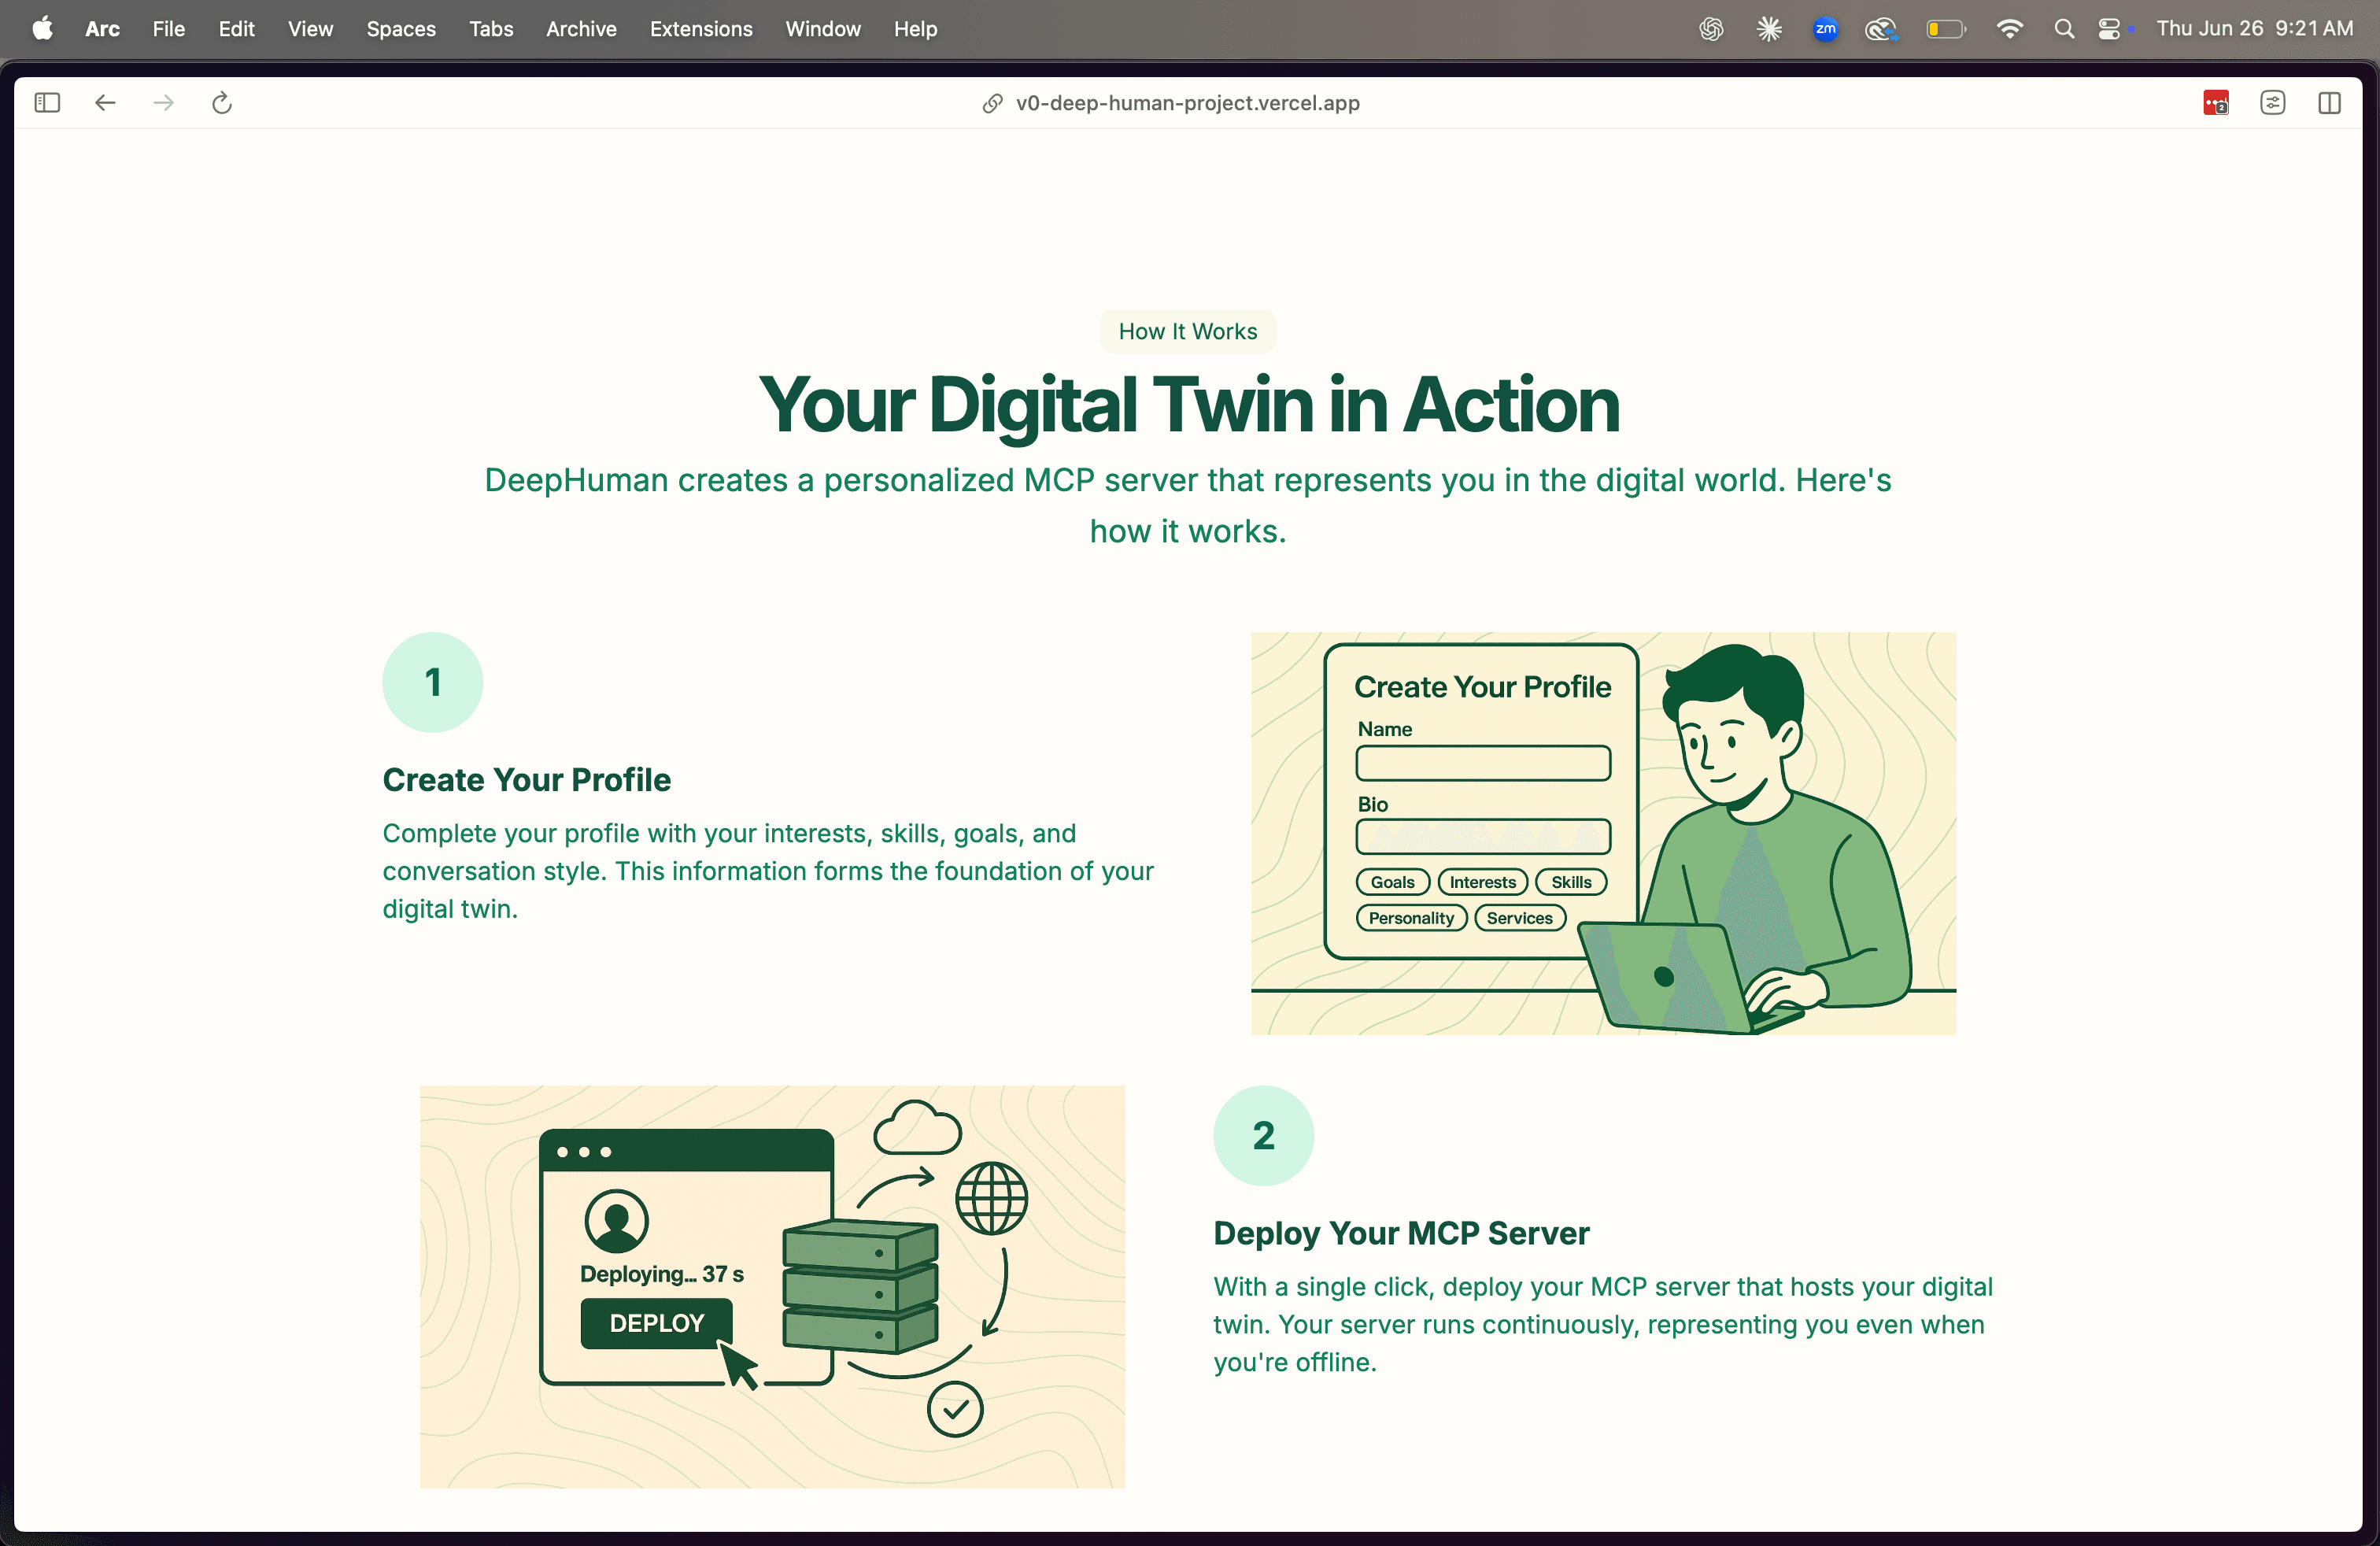Open the 1Password extension with 2 items badge
Image resolution: width=2380 pixels, height=1546 pixels.
pyautogui.click(x=2215, y=103)
